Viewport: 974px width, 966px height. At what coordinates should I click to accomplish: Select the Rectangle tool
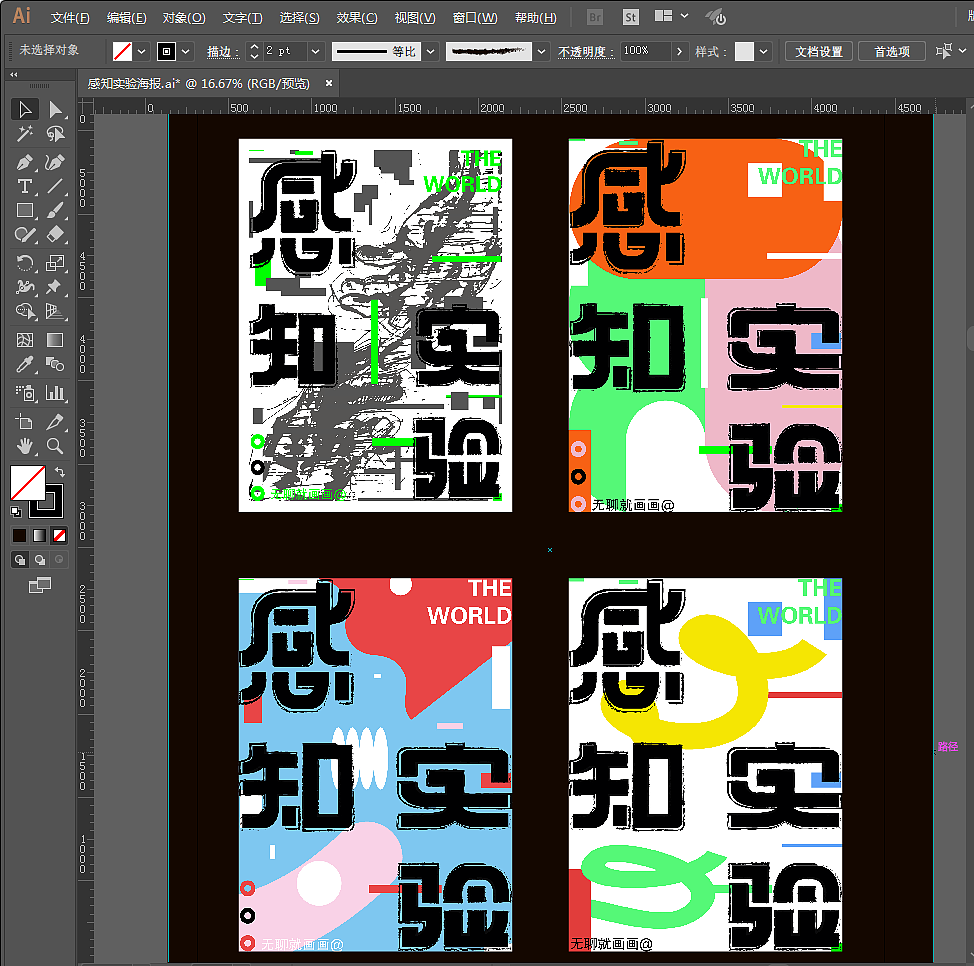[25, 211]
